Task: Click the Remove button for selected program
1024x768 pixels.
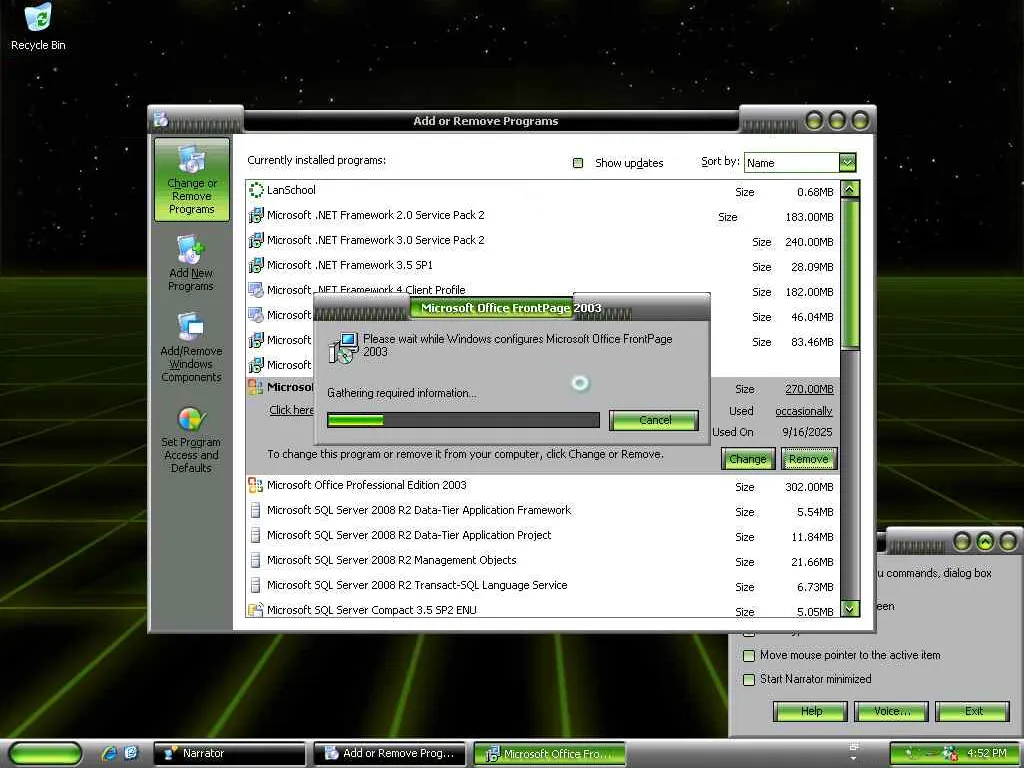Action: click(x=808, y=459)
